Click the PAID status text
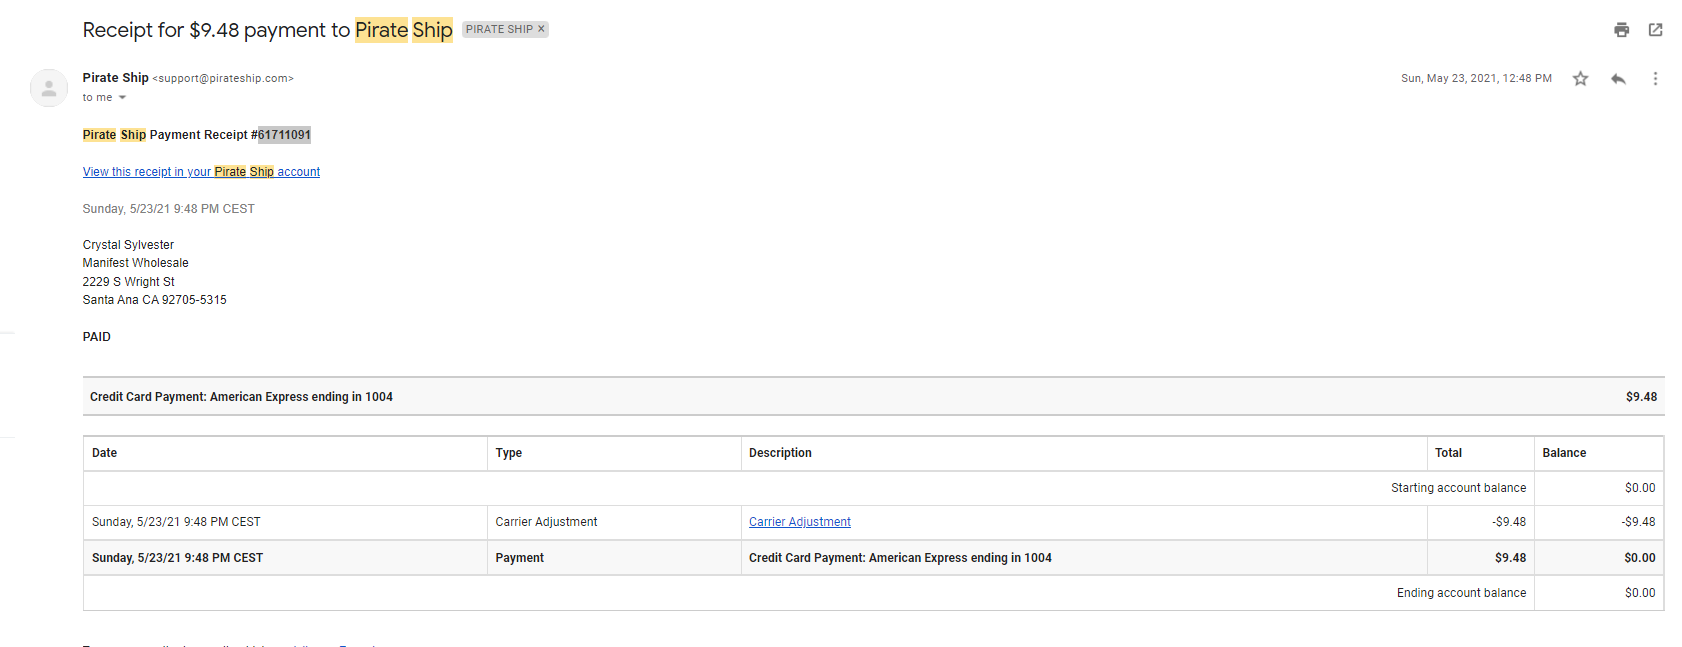 coord(97,337)
